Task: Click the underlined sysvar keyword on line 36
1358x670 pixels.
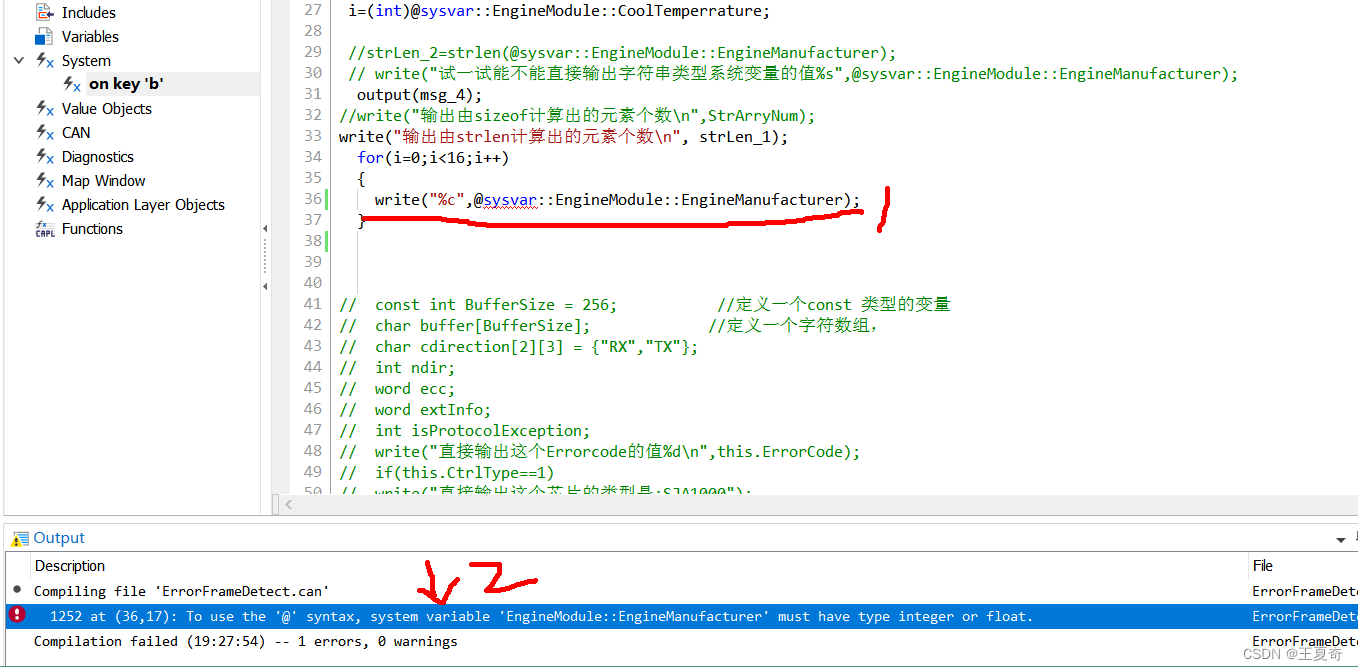Action: click(x=510, y=200)
